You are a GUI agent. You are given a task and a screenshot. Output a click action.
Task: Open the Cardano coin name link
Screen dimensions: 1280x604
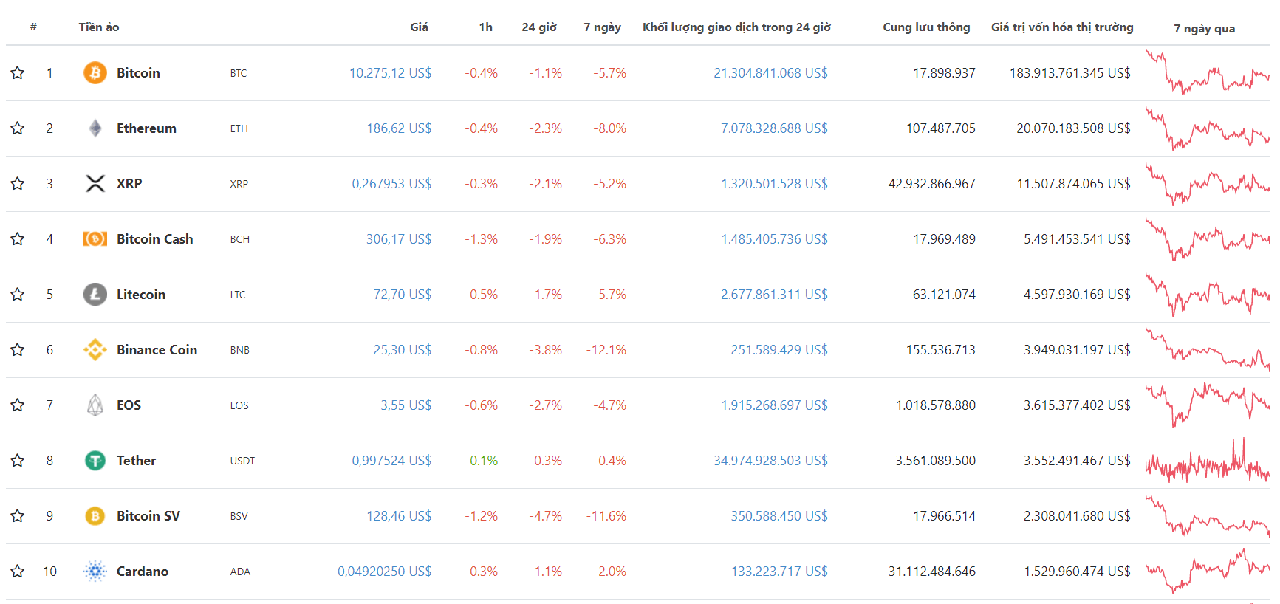[142, 571]
